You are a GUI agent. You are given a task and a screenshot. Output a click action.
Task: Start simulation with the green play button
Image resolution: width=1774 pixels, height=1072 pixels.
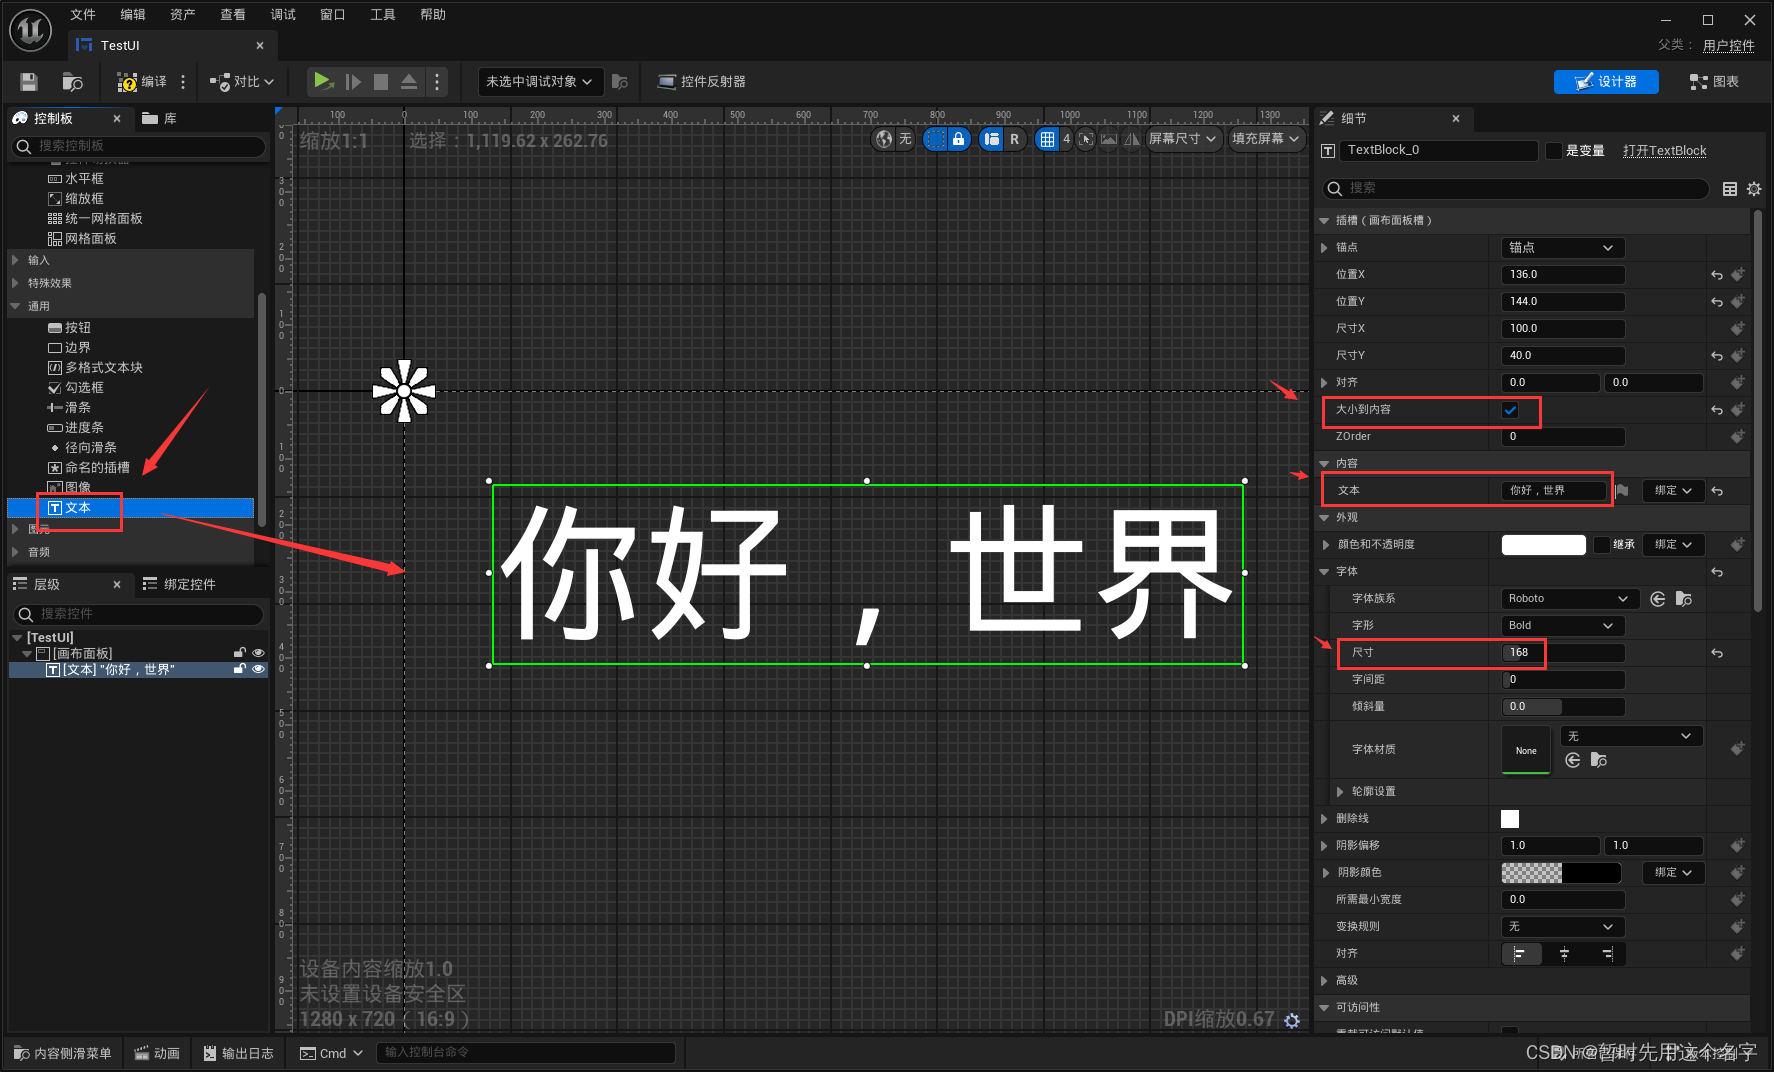click(x=322, y=81)
